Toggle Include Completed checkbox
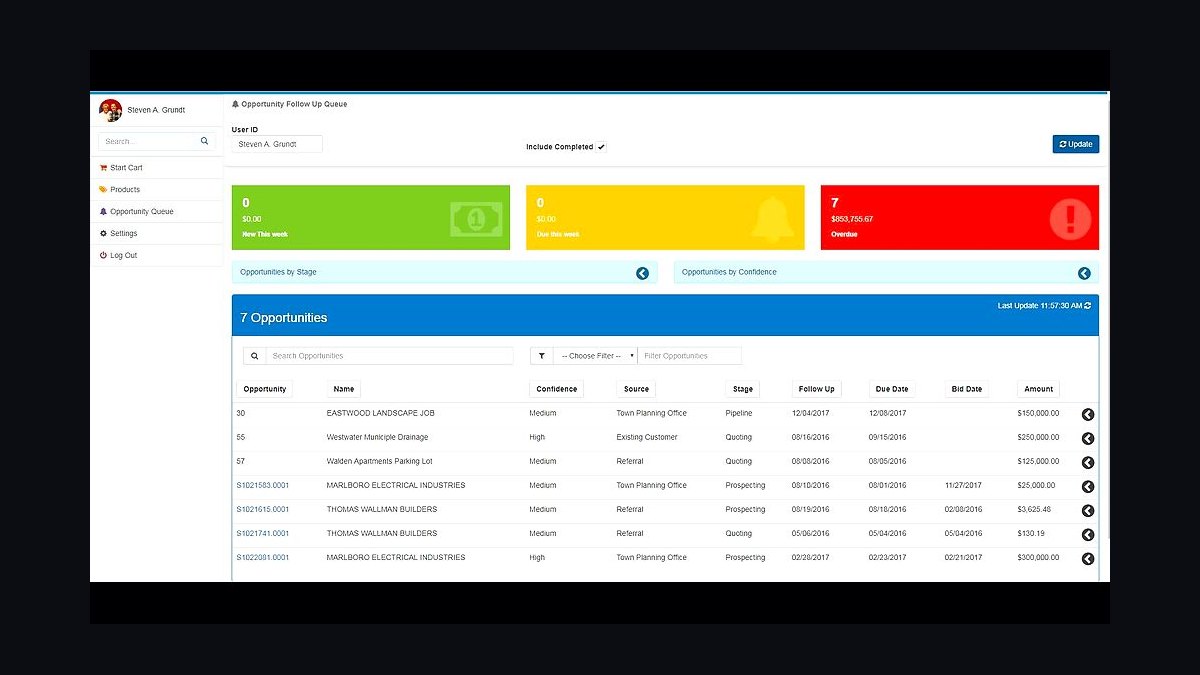 tap(601, 147)
